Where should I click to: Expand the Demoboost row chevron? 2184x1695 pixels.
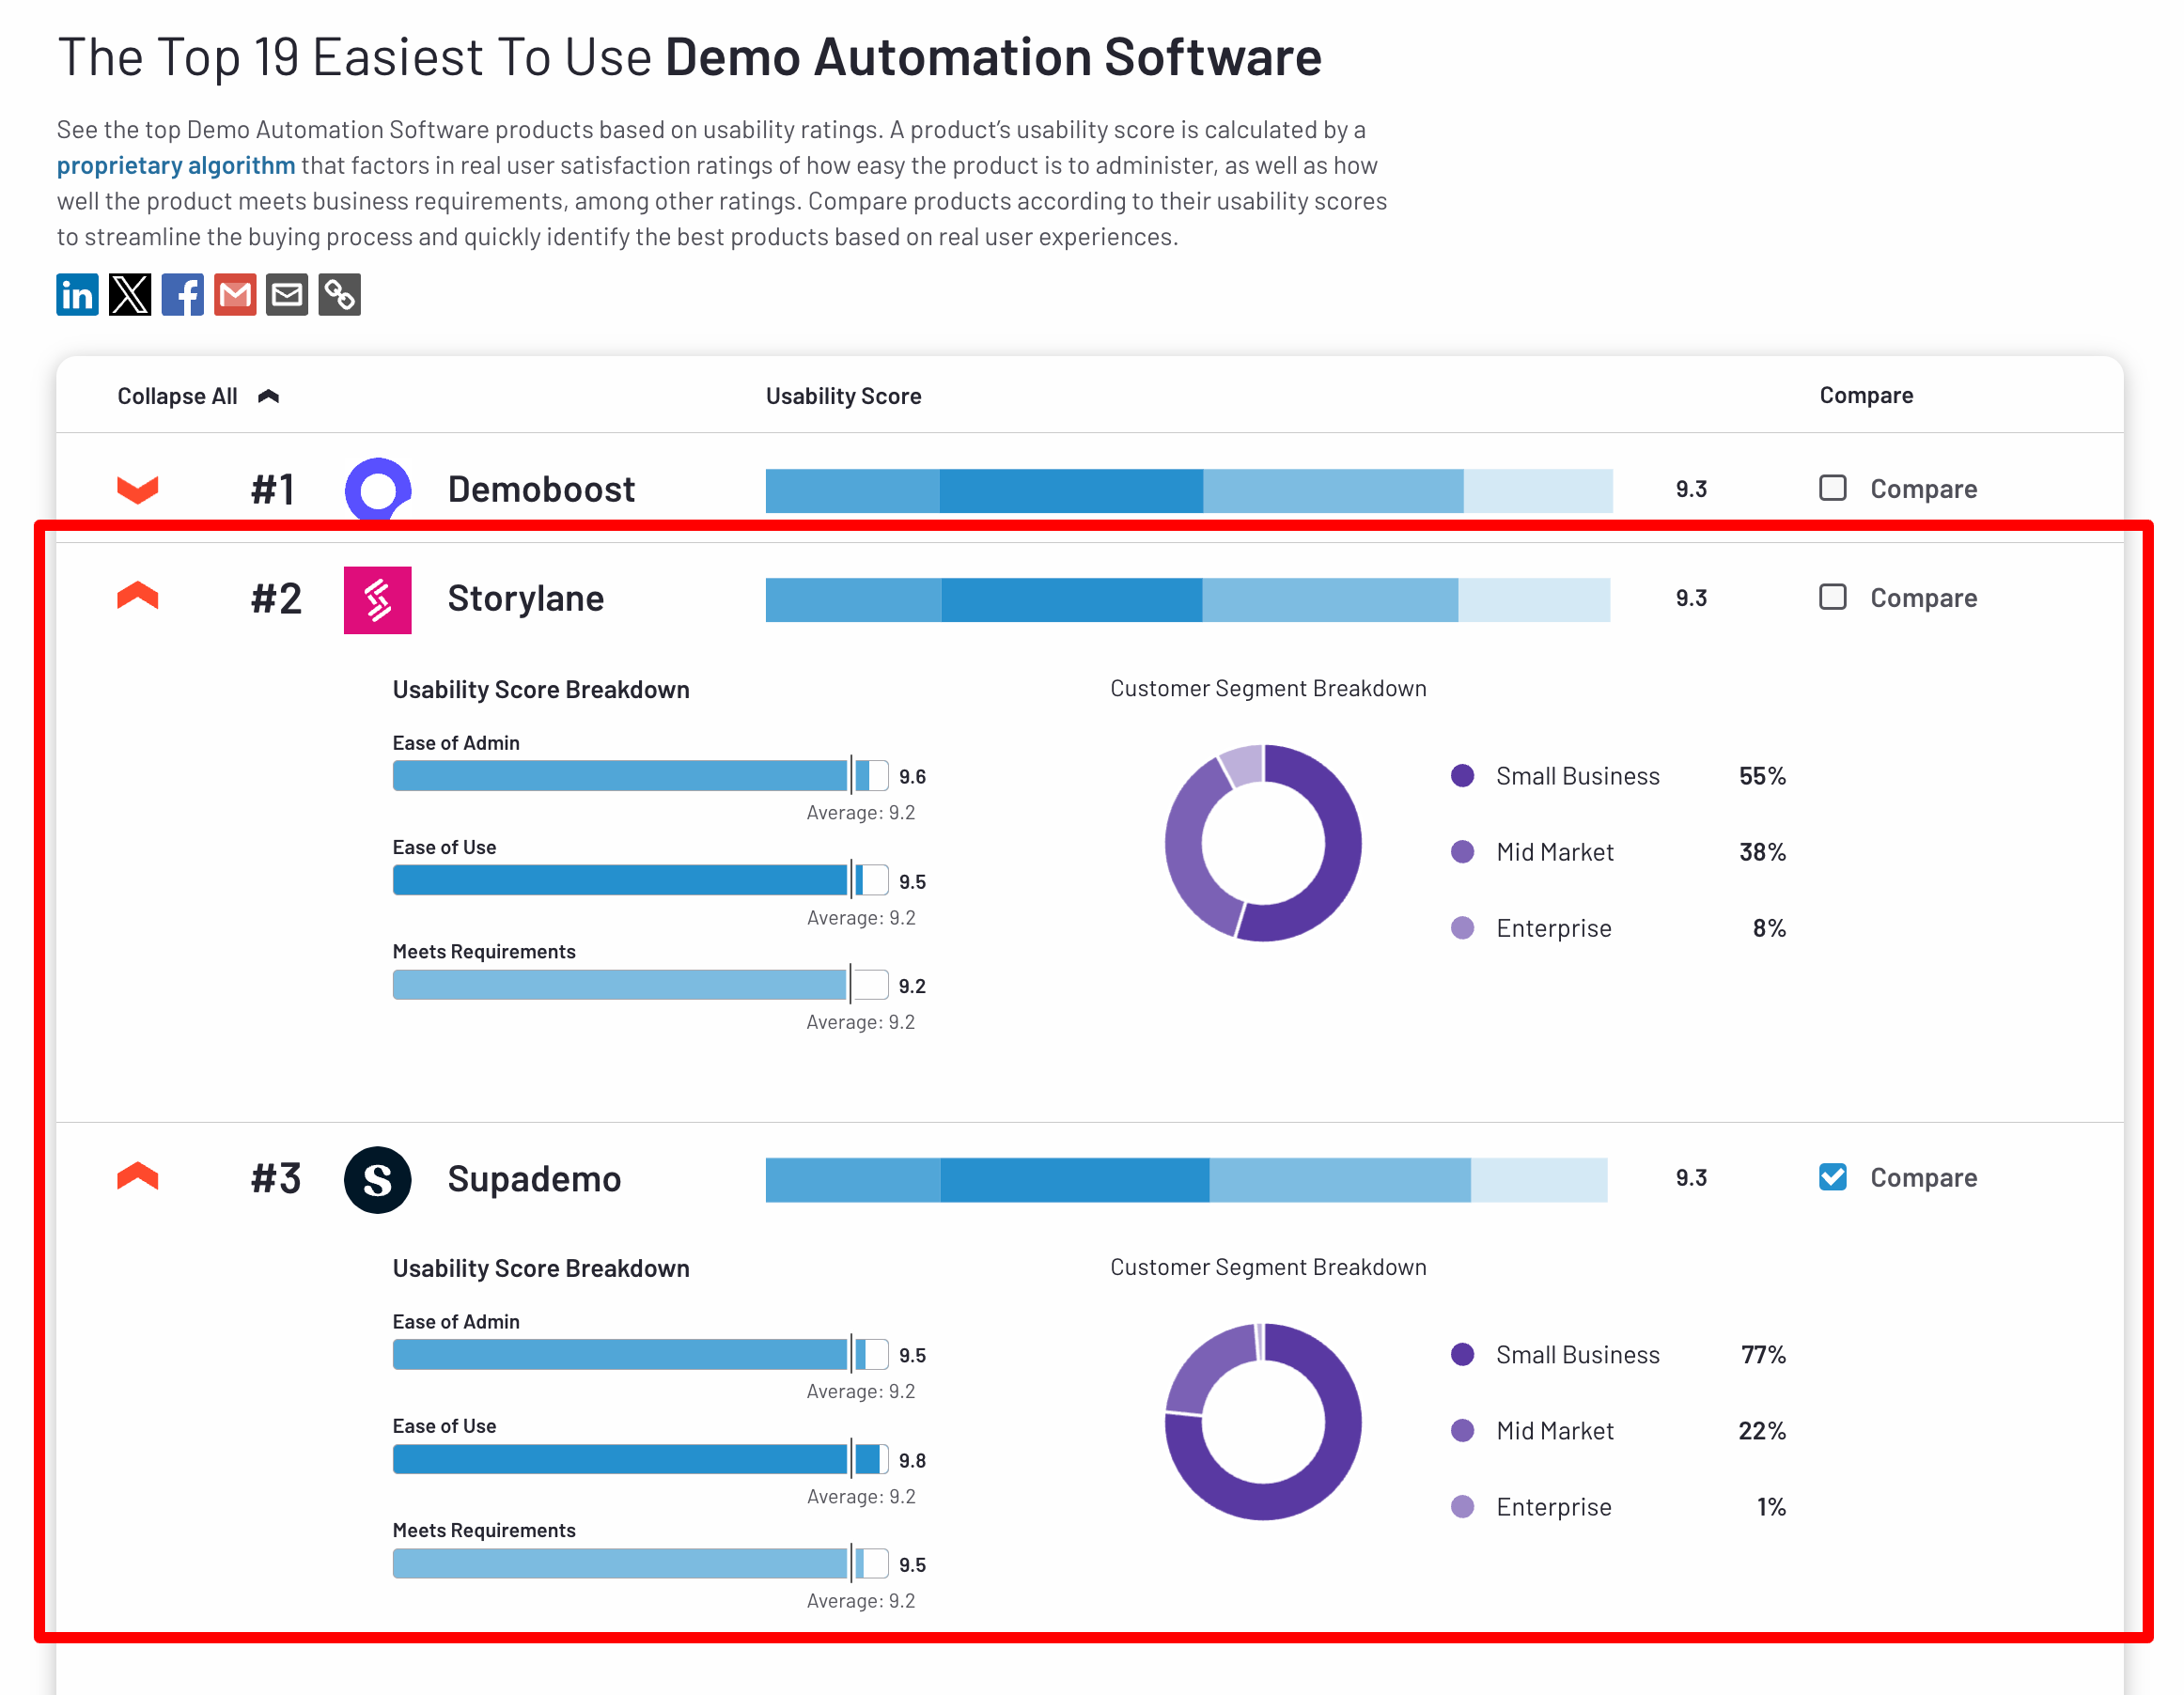click(138, 490)
